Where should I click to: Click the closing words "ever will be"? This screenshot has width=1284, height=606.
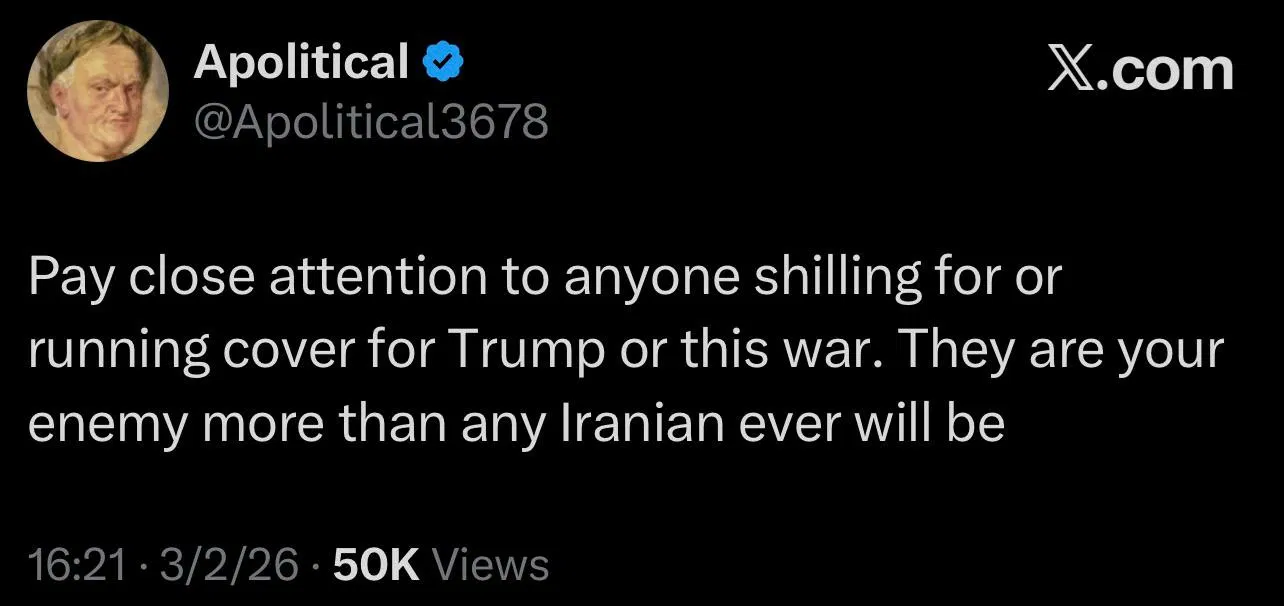[870, 424]
